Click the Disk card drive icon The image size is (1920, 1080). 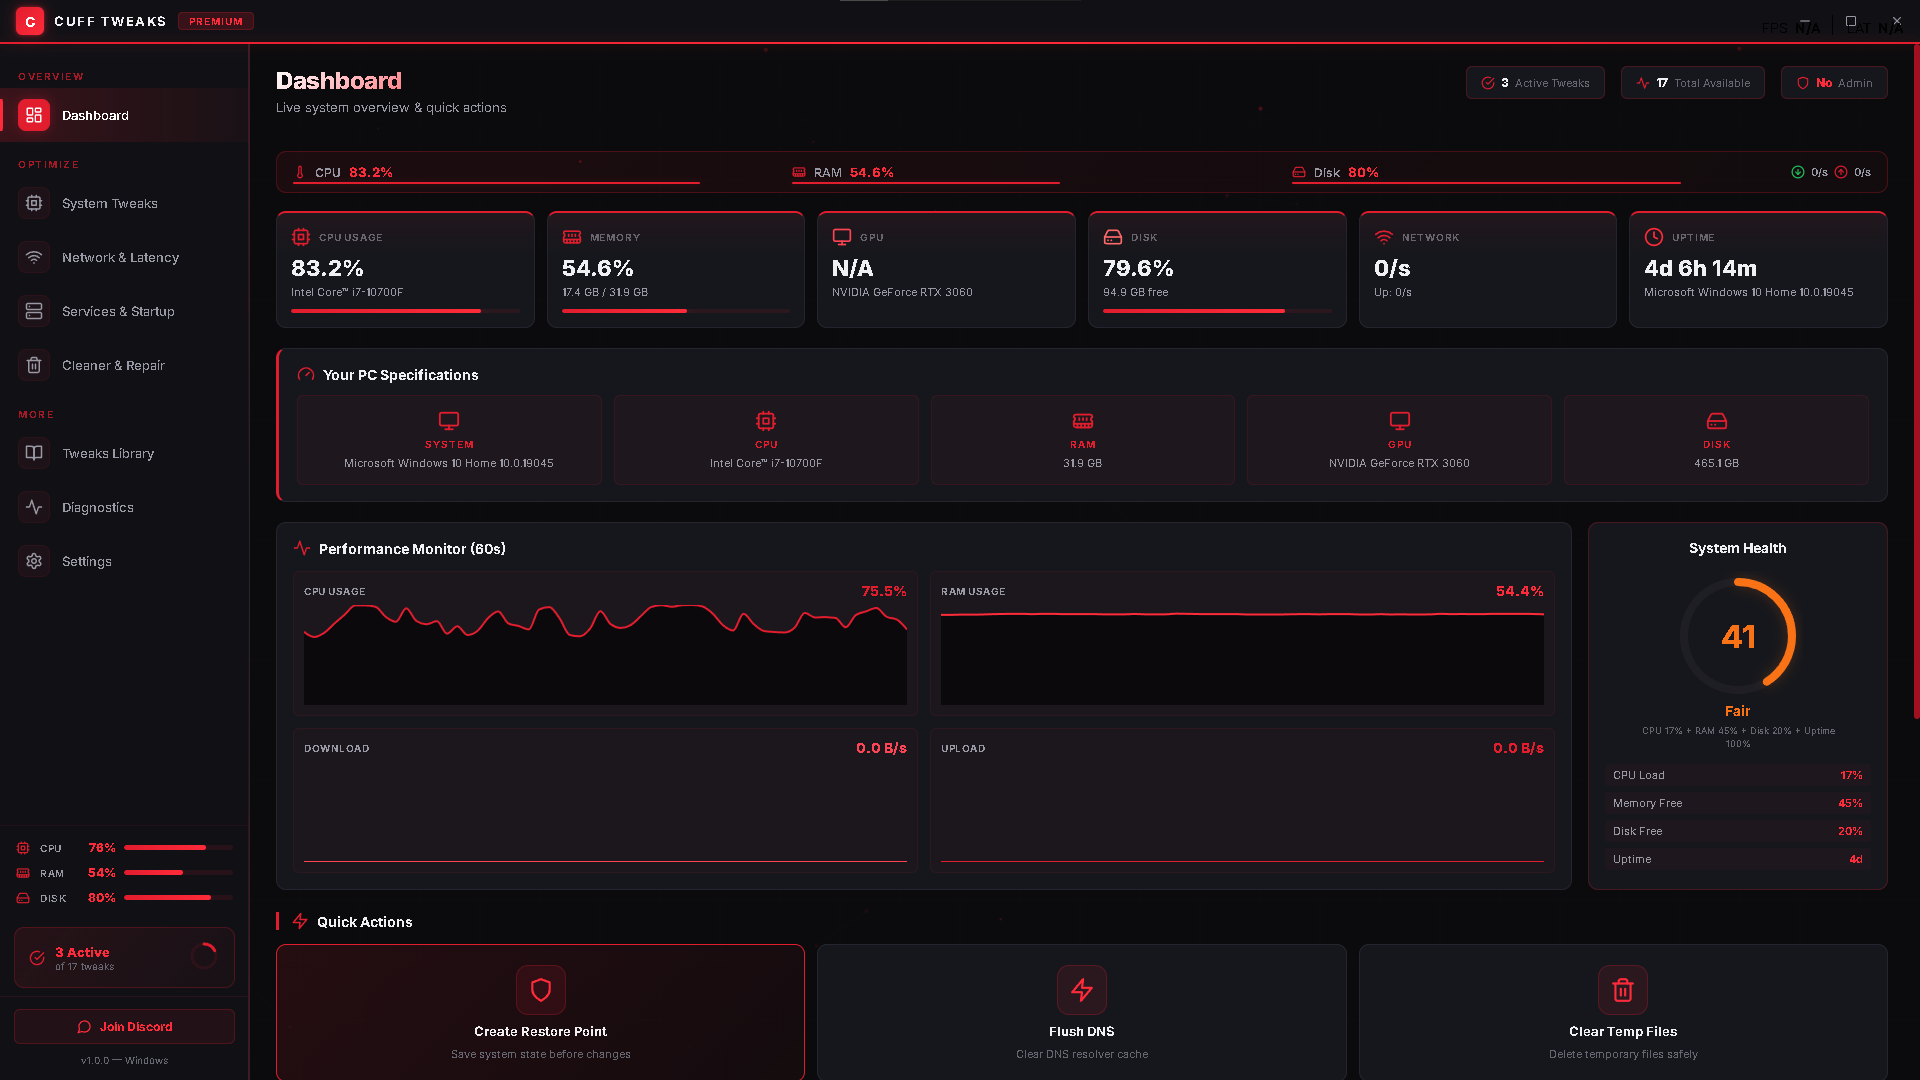(x=1113, y=237)
